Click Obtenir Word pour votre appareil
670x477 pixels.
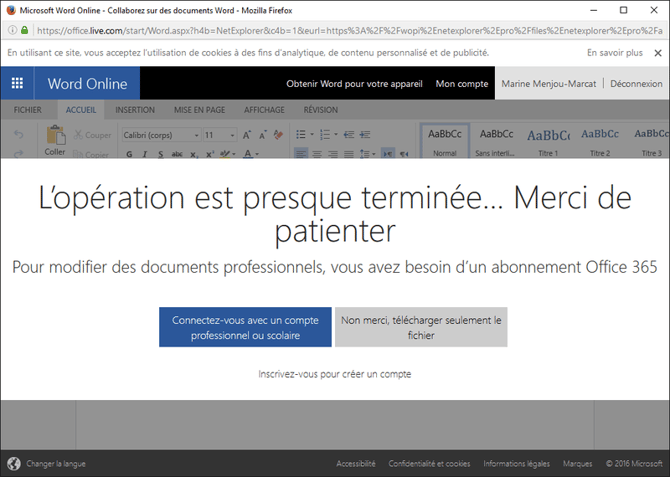pyautogui.click(x=354, y=84)
